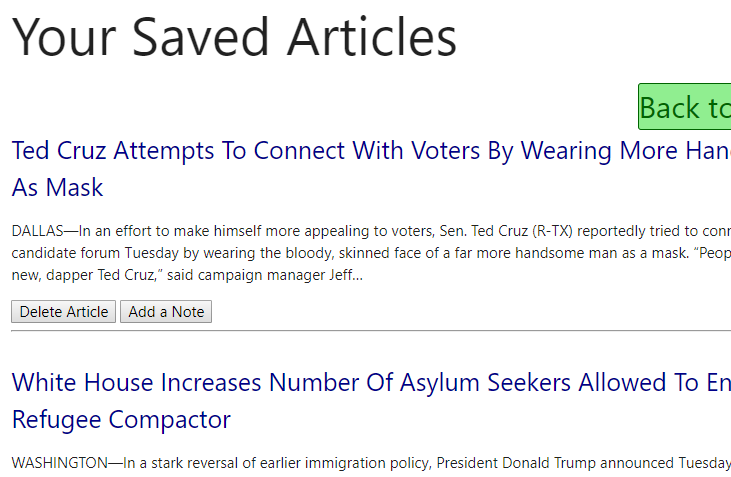Click the word 'Saved' in page heading
731x477 pixels.
click(x=200, y=37)
